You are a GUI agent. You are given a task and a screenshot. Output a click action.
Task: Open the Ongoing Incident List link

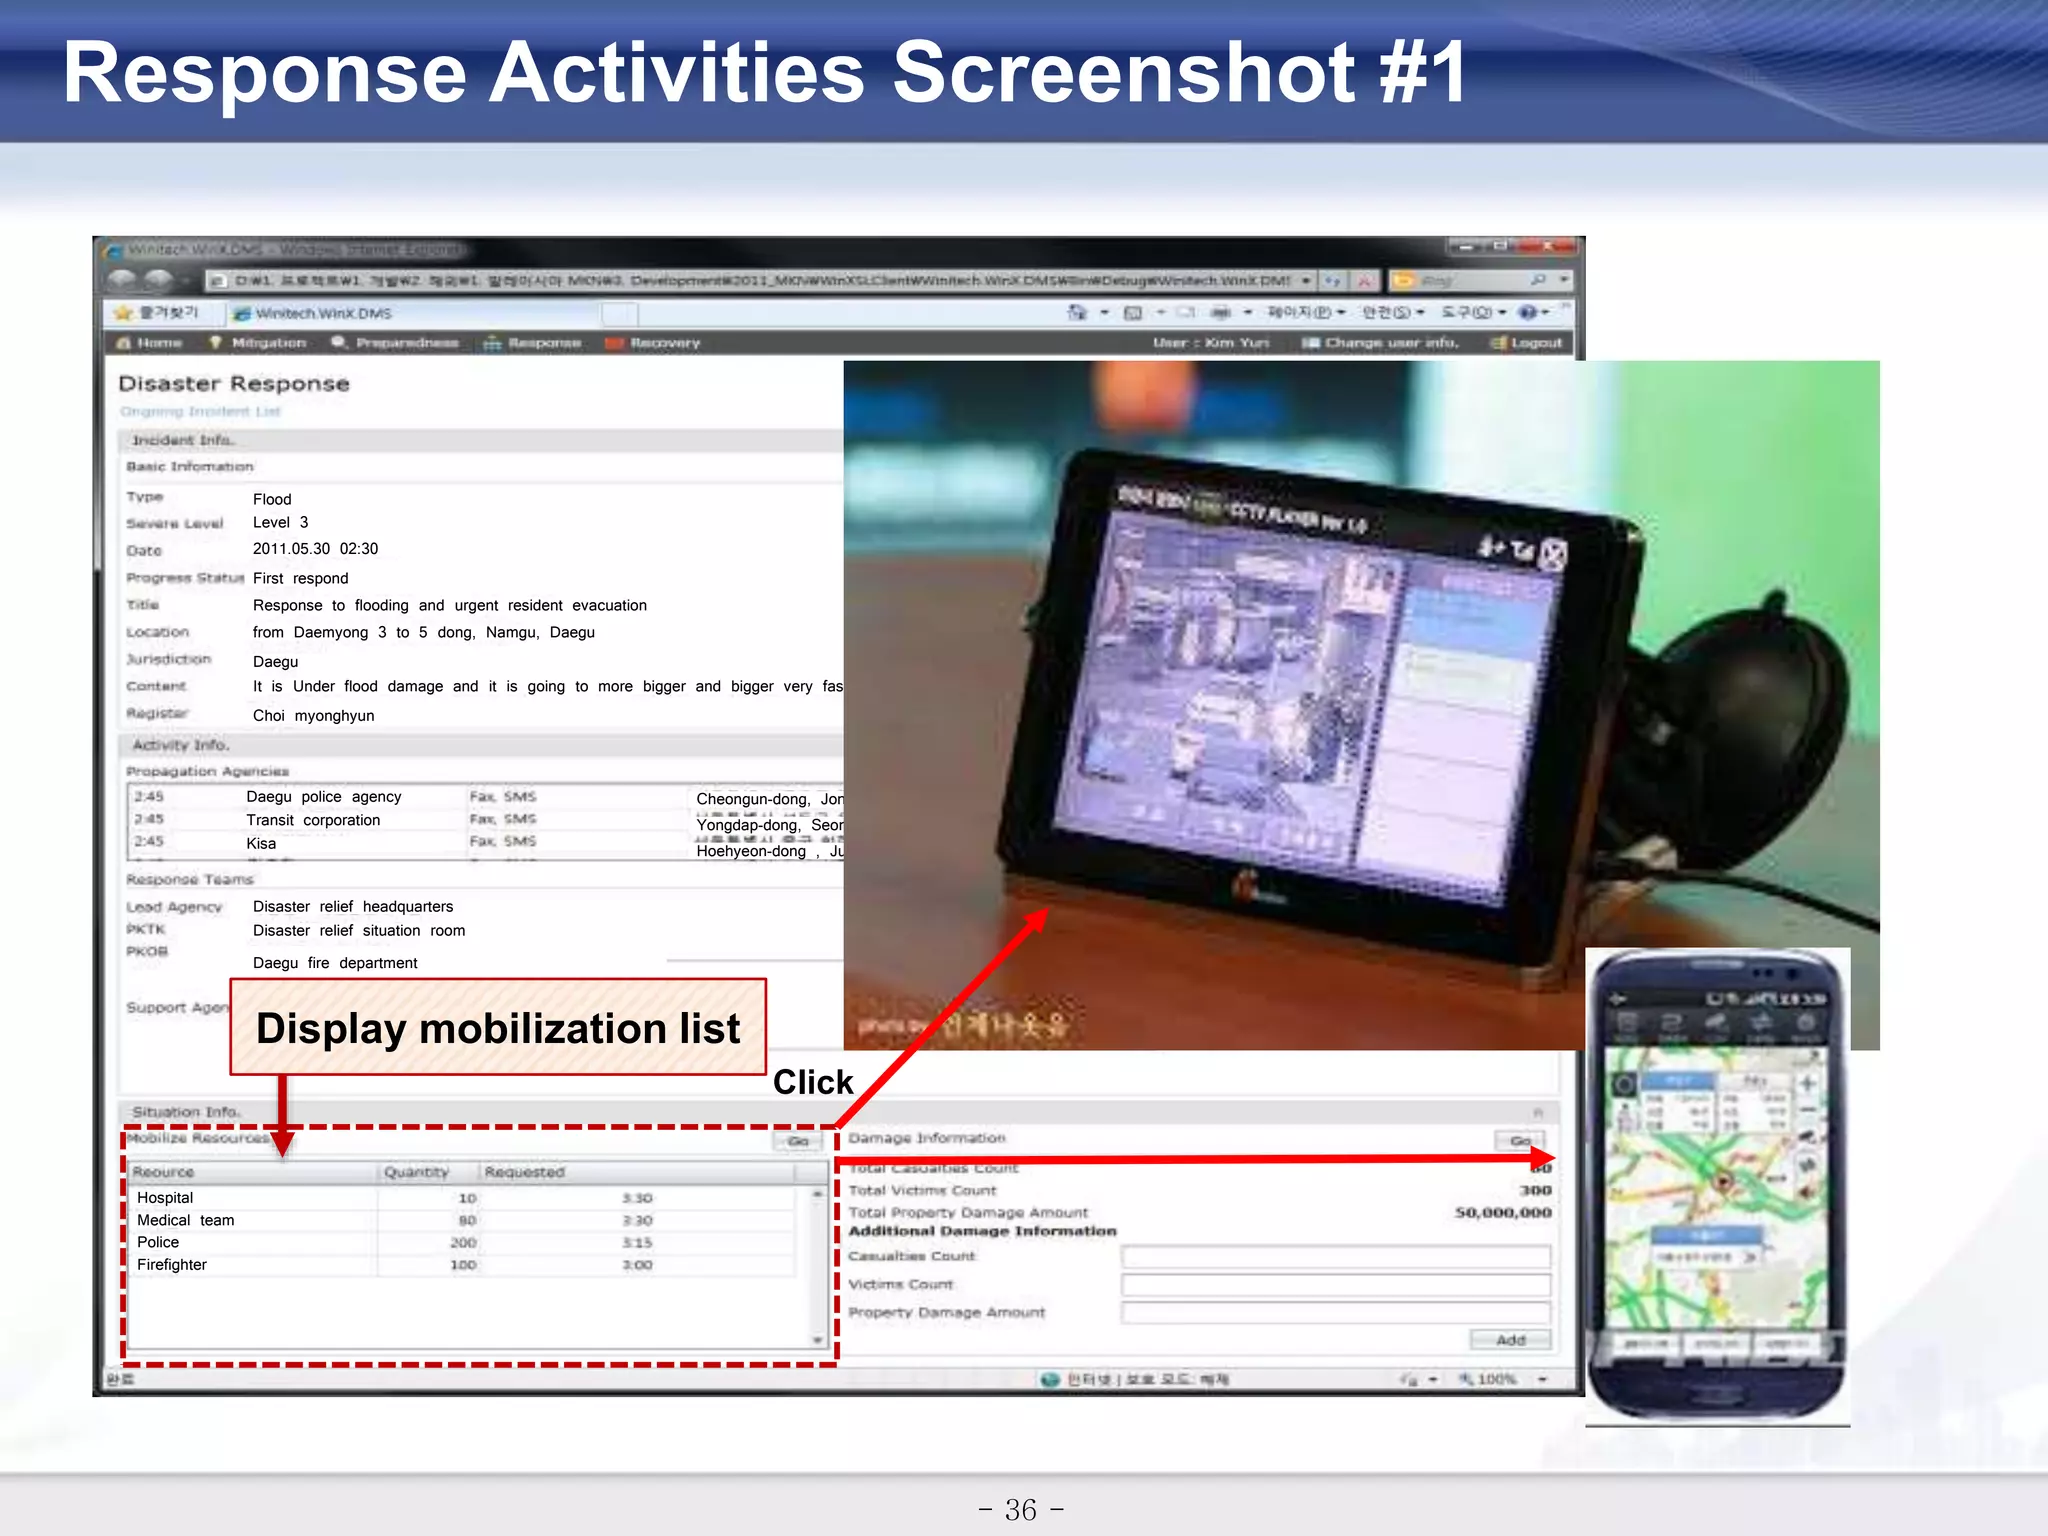(200, 412)
